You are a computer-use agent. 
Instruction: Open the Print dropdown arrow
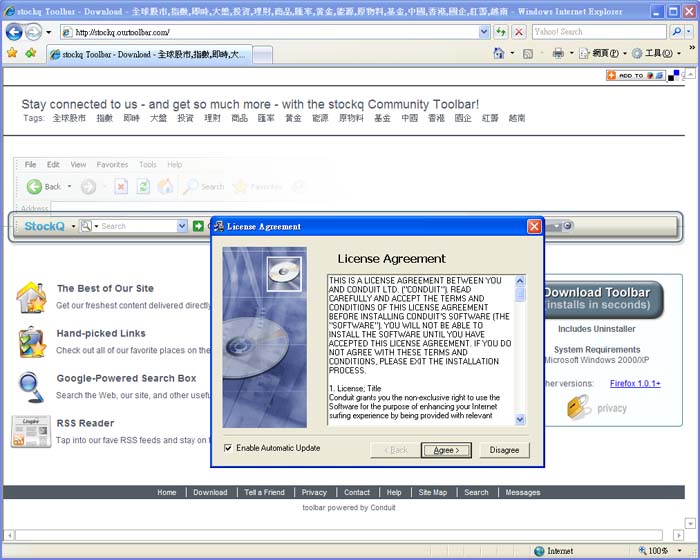coord(571,54)
